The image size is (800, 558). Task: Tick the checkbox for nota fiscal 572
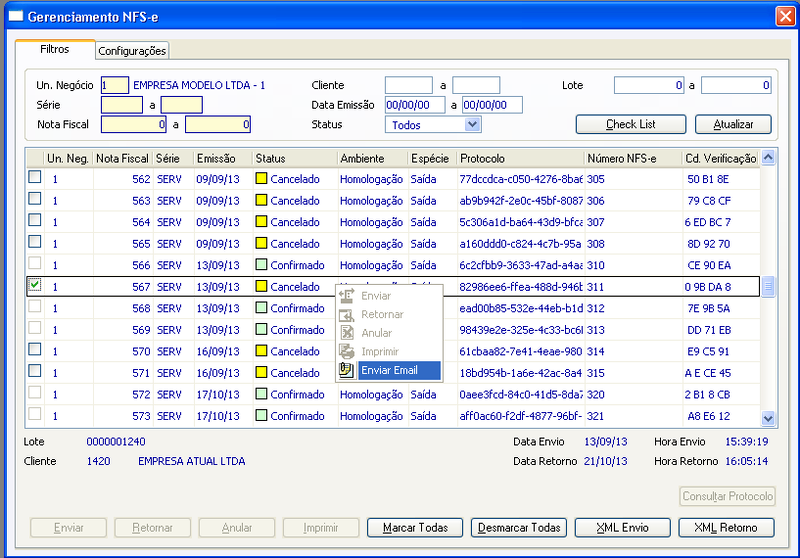(35, 392)
